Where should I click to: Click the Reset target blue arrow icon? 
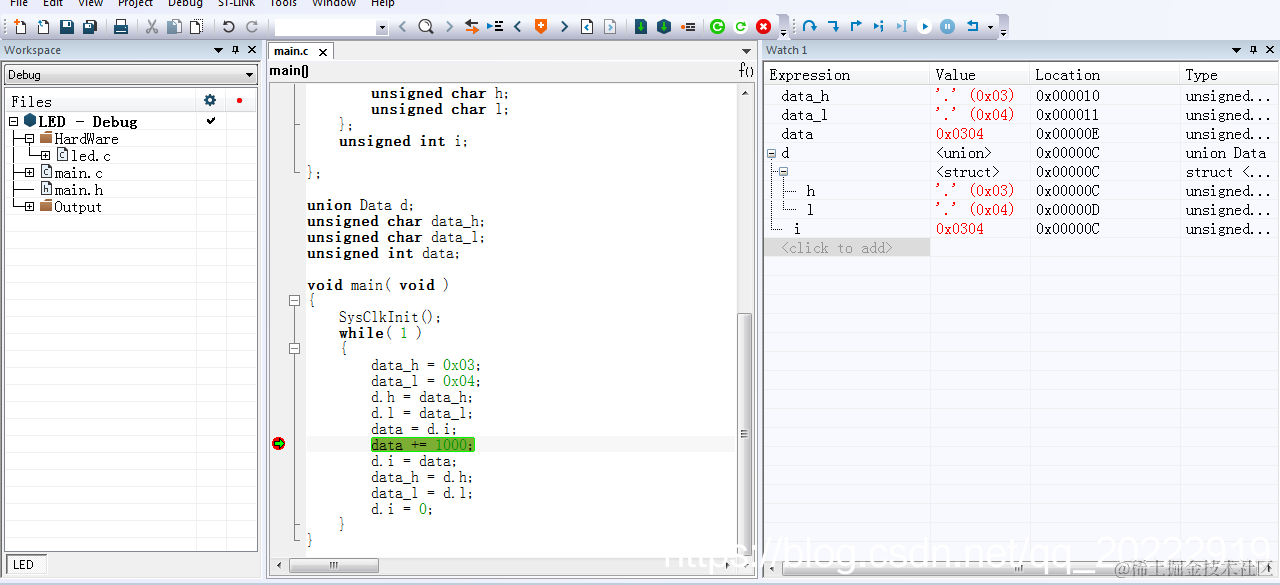click(x=972, y=27)
